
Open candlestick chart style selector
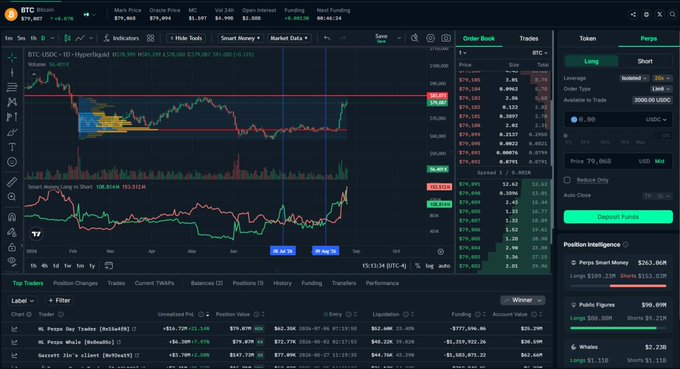[67, 38]
